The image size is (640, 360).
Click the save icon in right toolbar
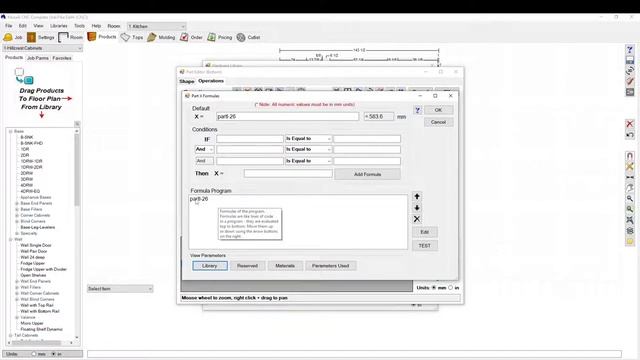[630, 60]
